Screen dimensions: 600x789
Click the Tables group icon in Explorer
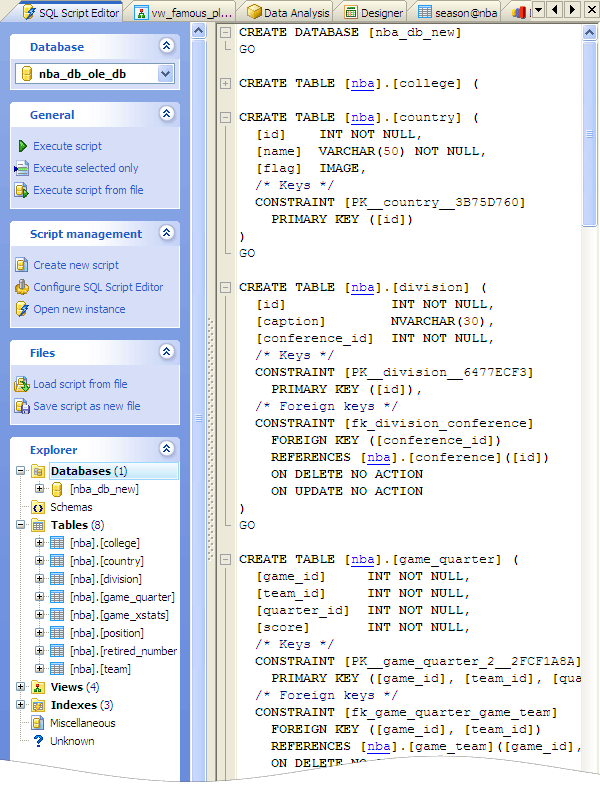tap(38, 525)
